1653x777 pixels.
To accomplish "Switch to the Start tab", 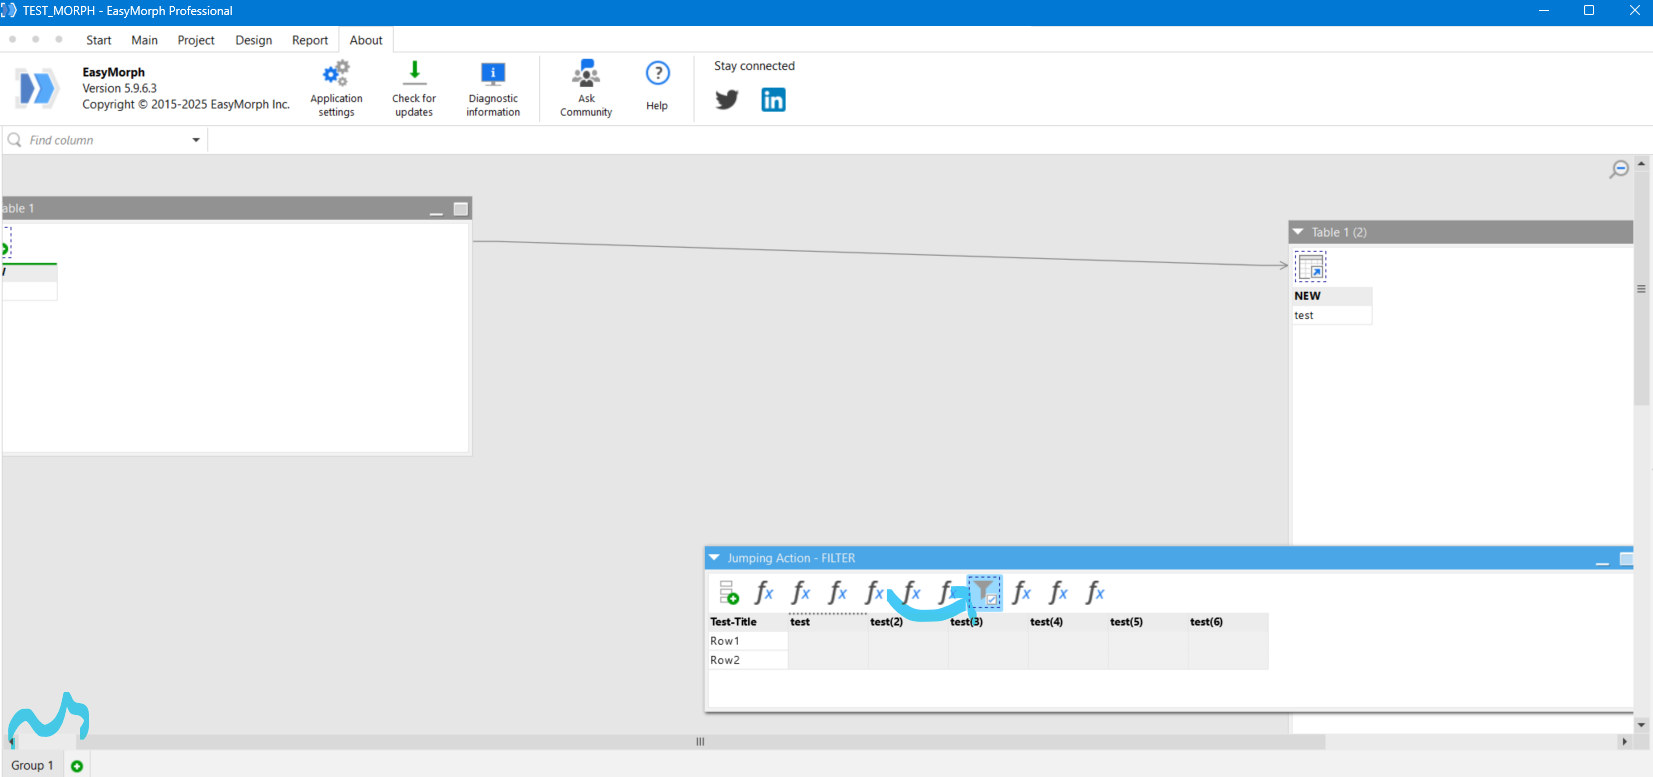I will coord(99,40).
